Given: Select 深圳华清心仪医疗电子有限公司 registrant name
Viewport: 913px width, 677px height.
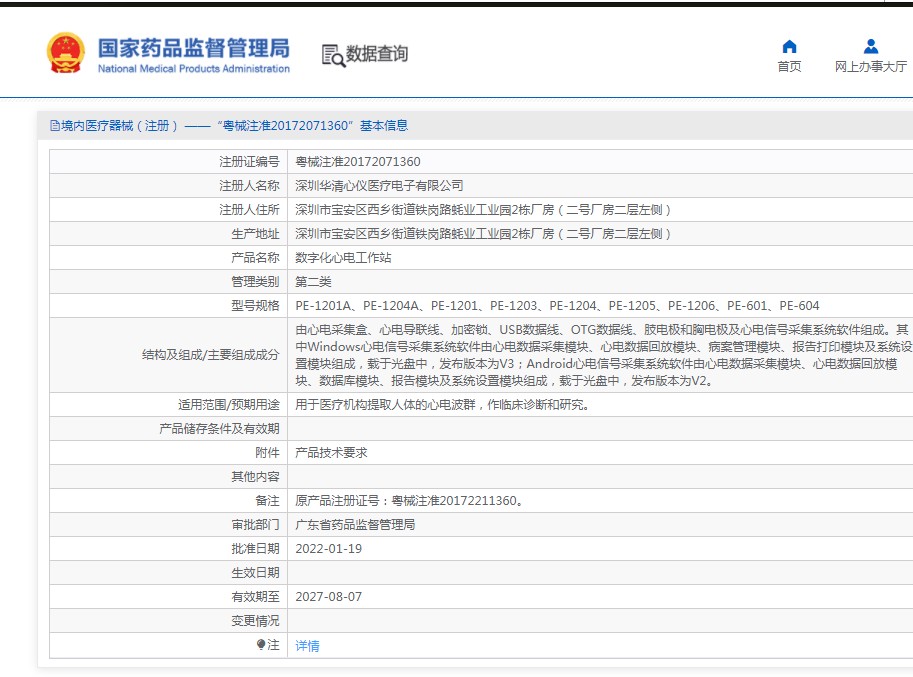Looking at the screenshot, I should pos(379,186).
